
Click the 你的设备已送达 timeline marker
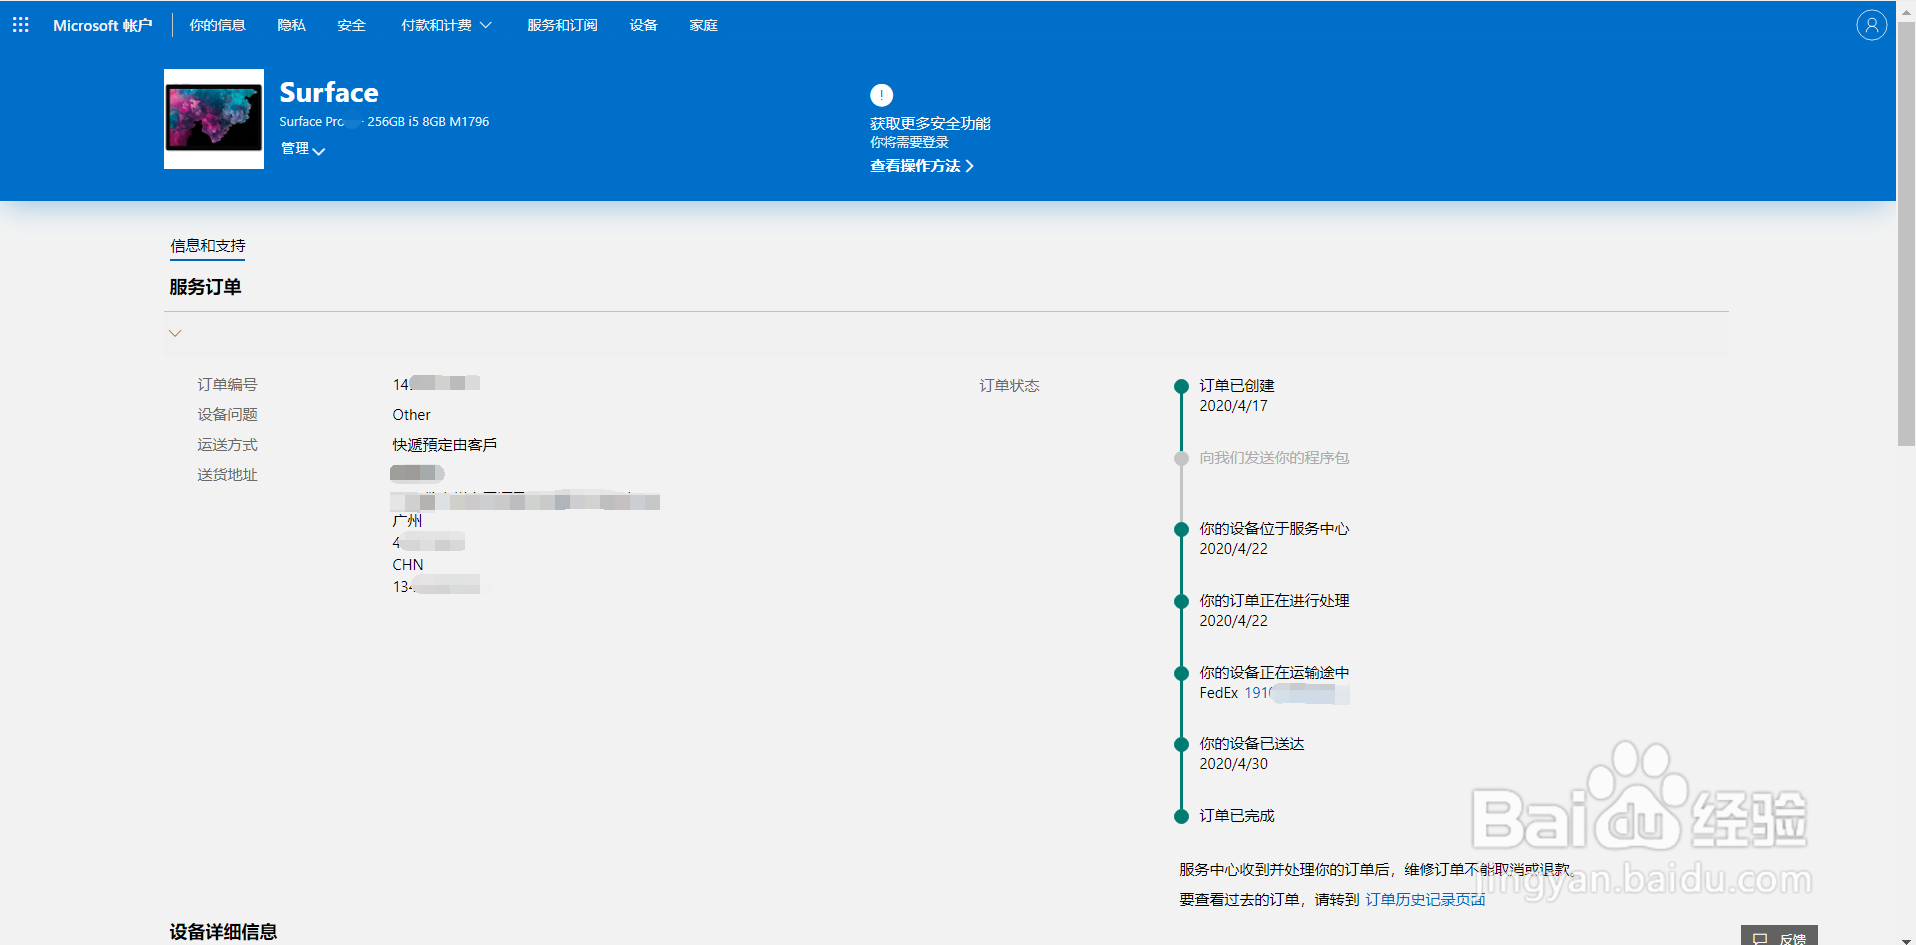point(1181,744)
